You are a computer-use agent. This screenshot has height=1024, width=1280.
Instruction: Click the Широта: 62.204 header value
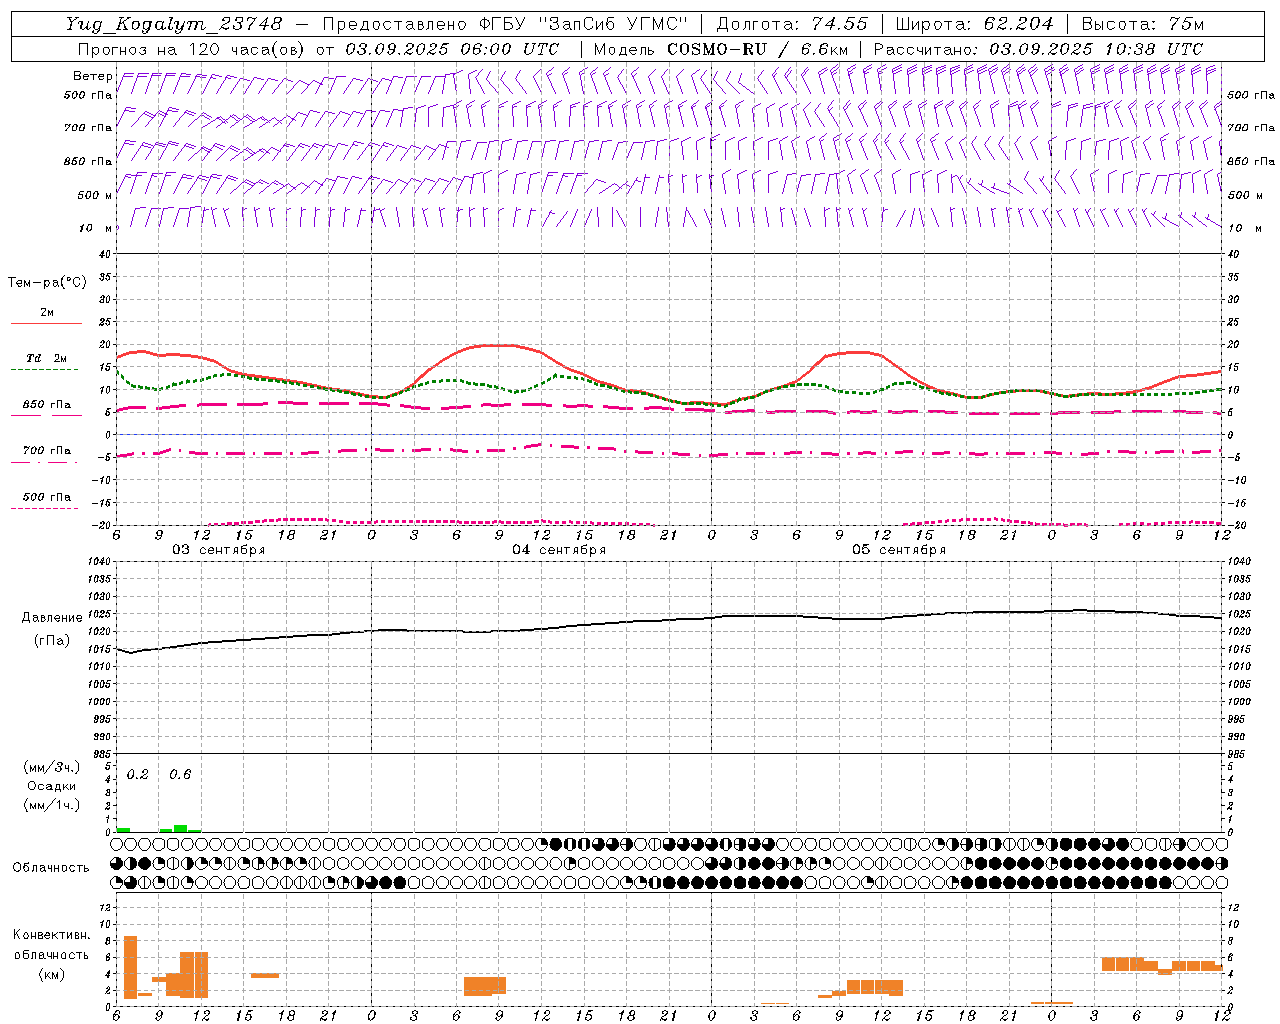pyautogui.click(x=975, y=23)
